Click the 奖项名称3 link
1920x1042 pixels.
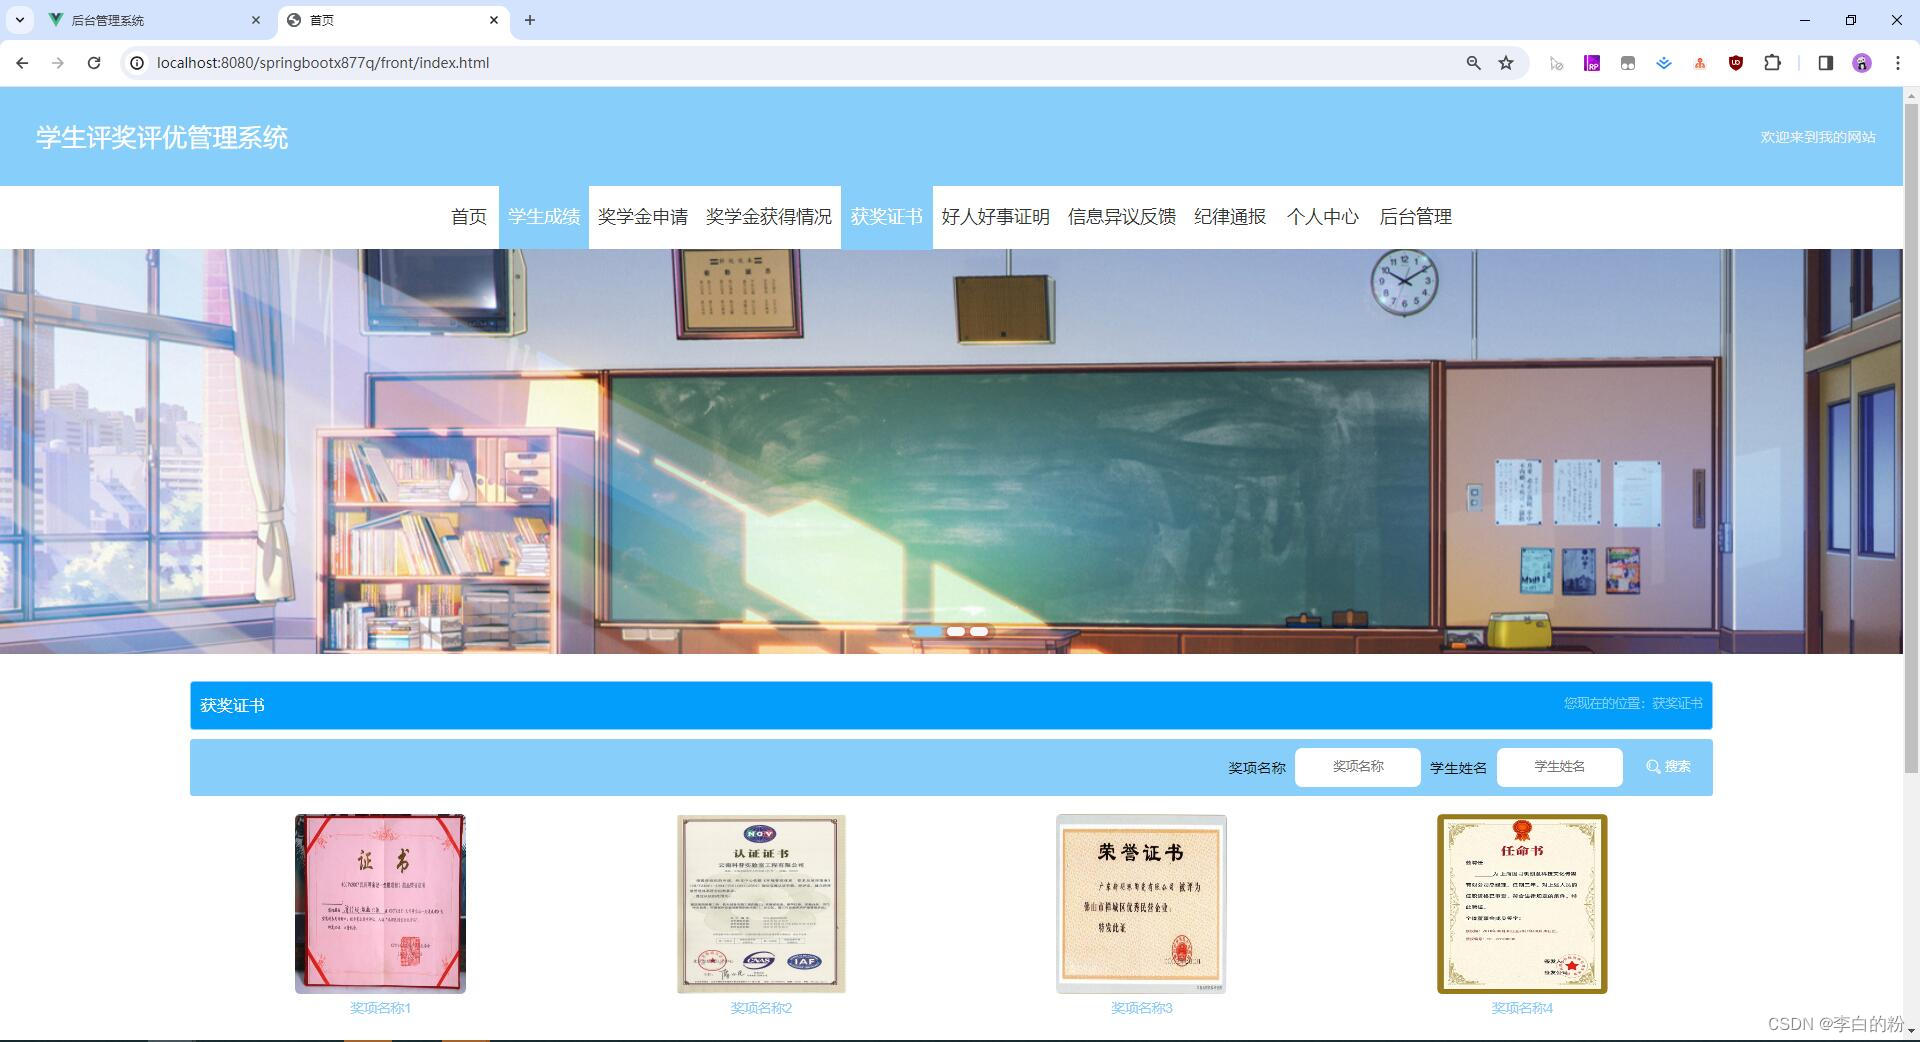click(1141, 1008)
